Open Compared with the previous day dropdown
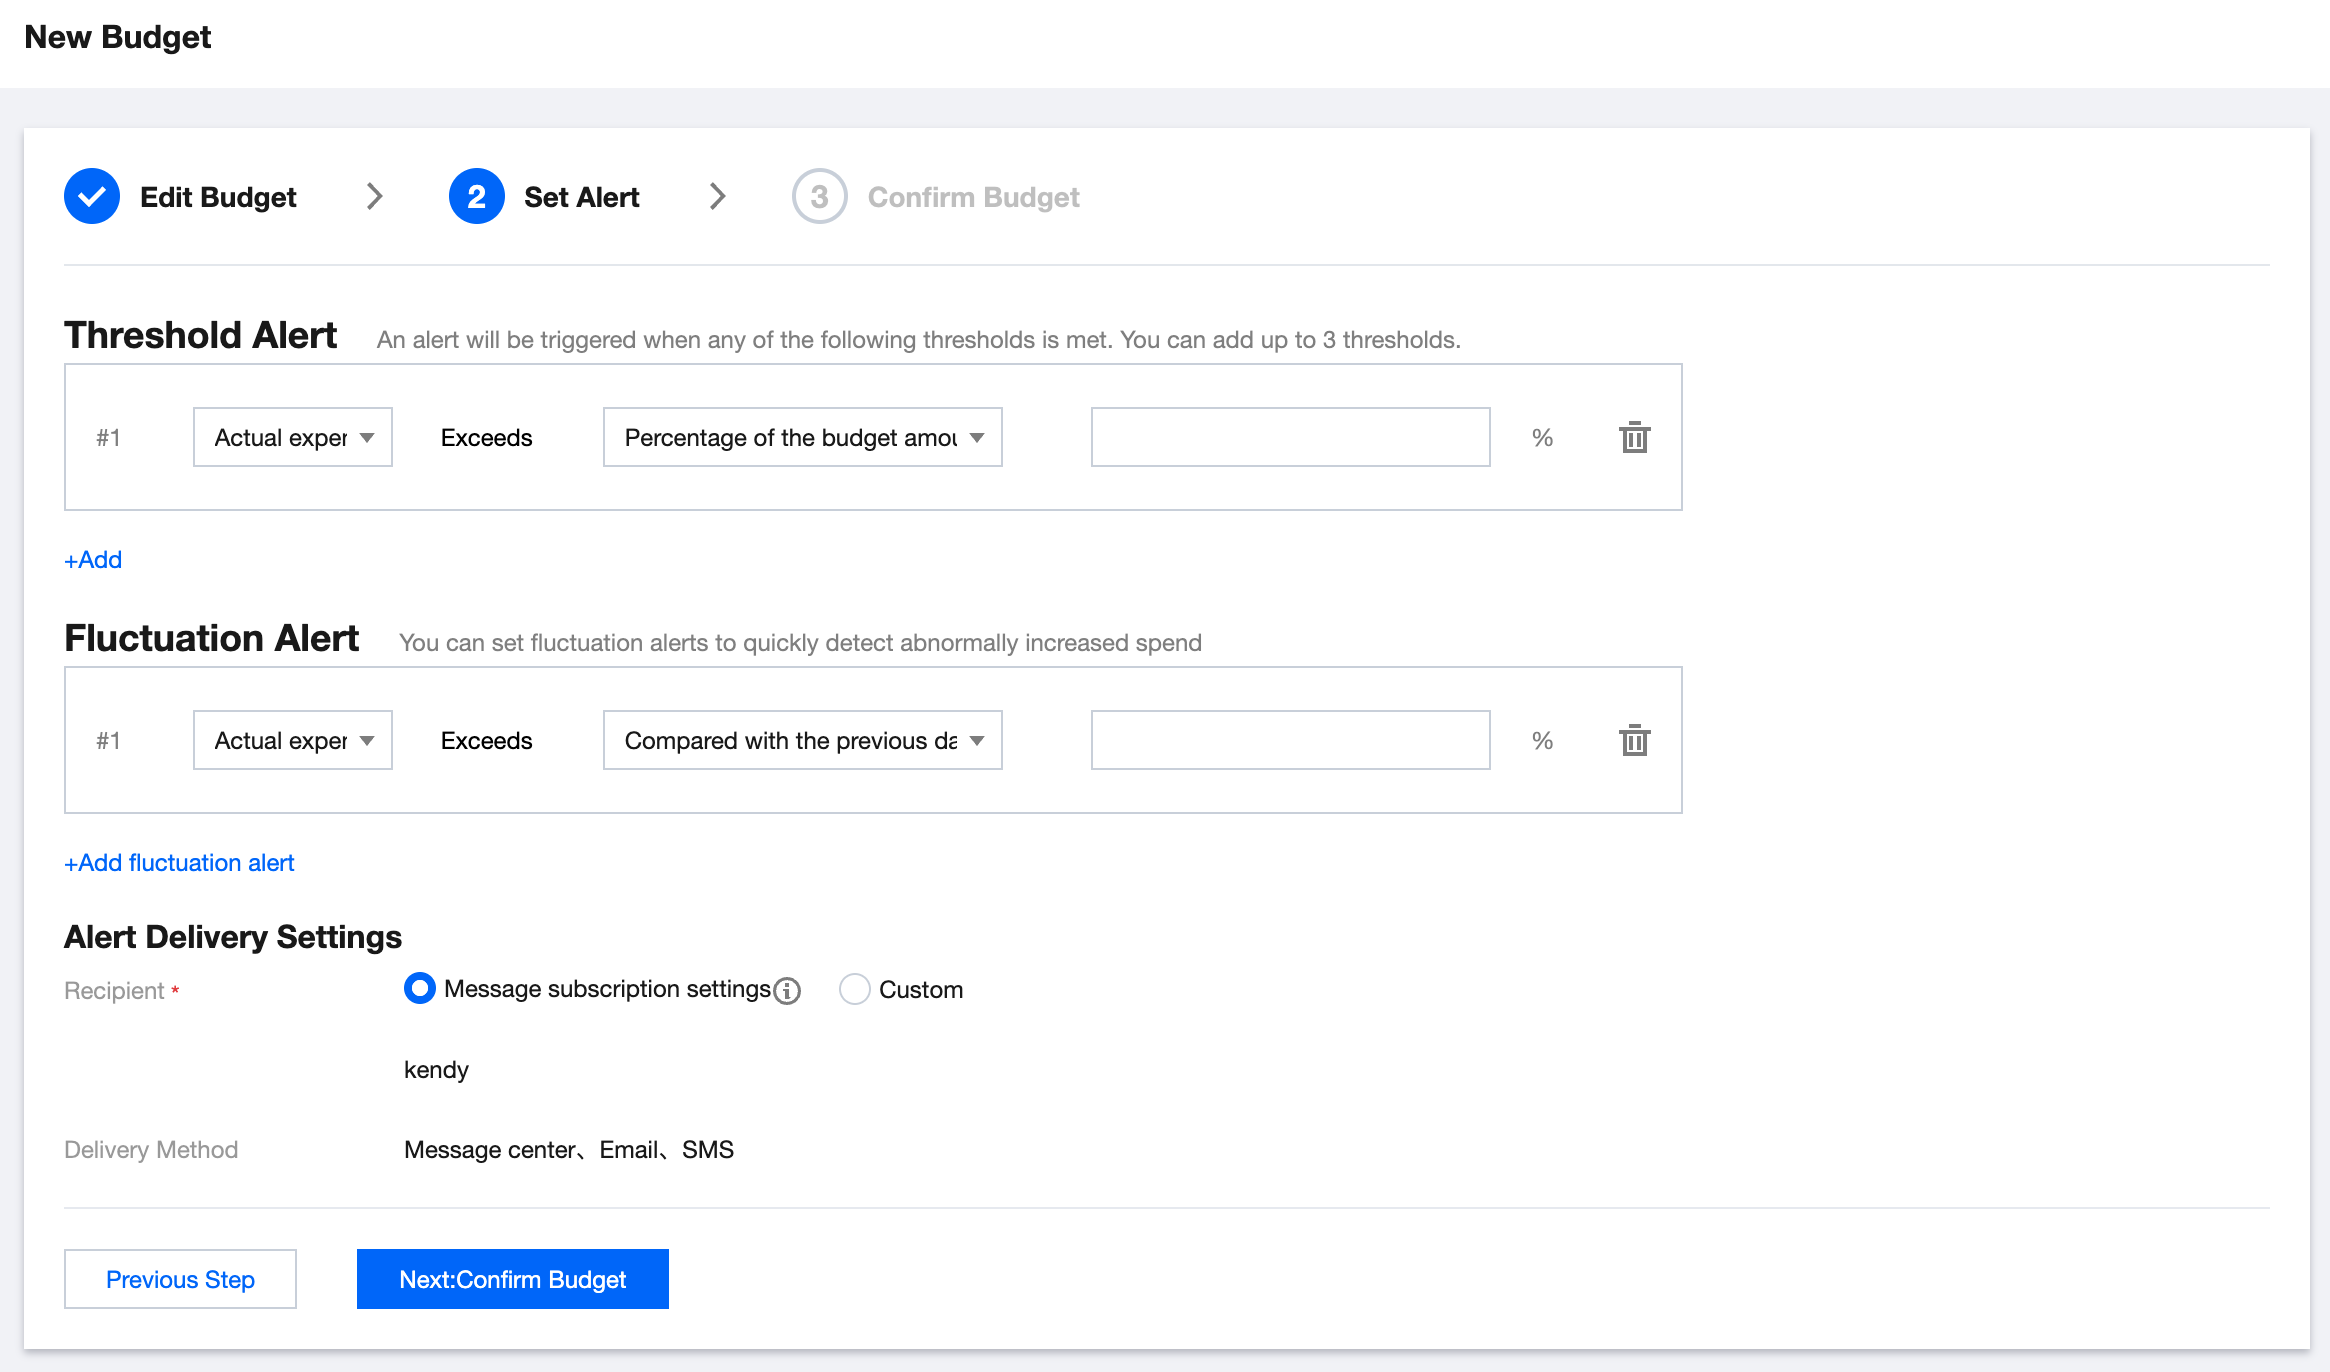Viewport: 2330px width, 1372px height. [x=802, y=740]
